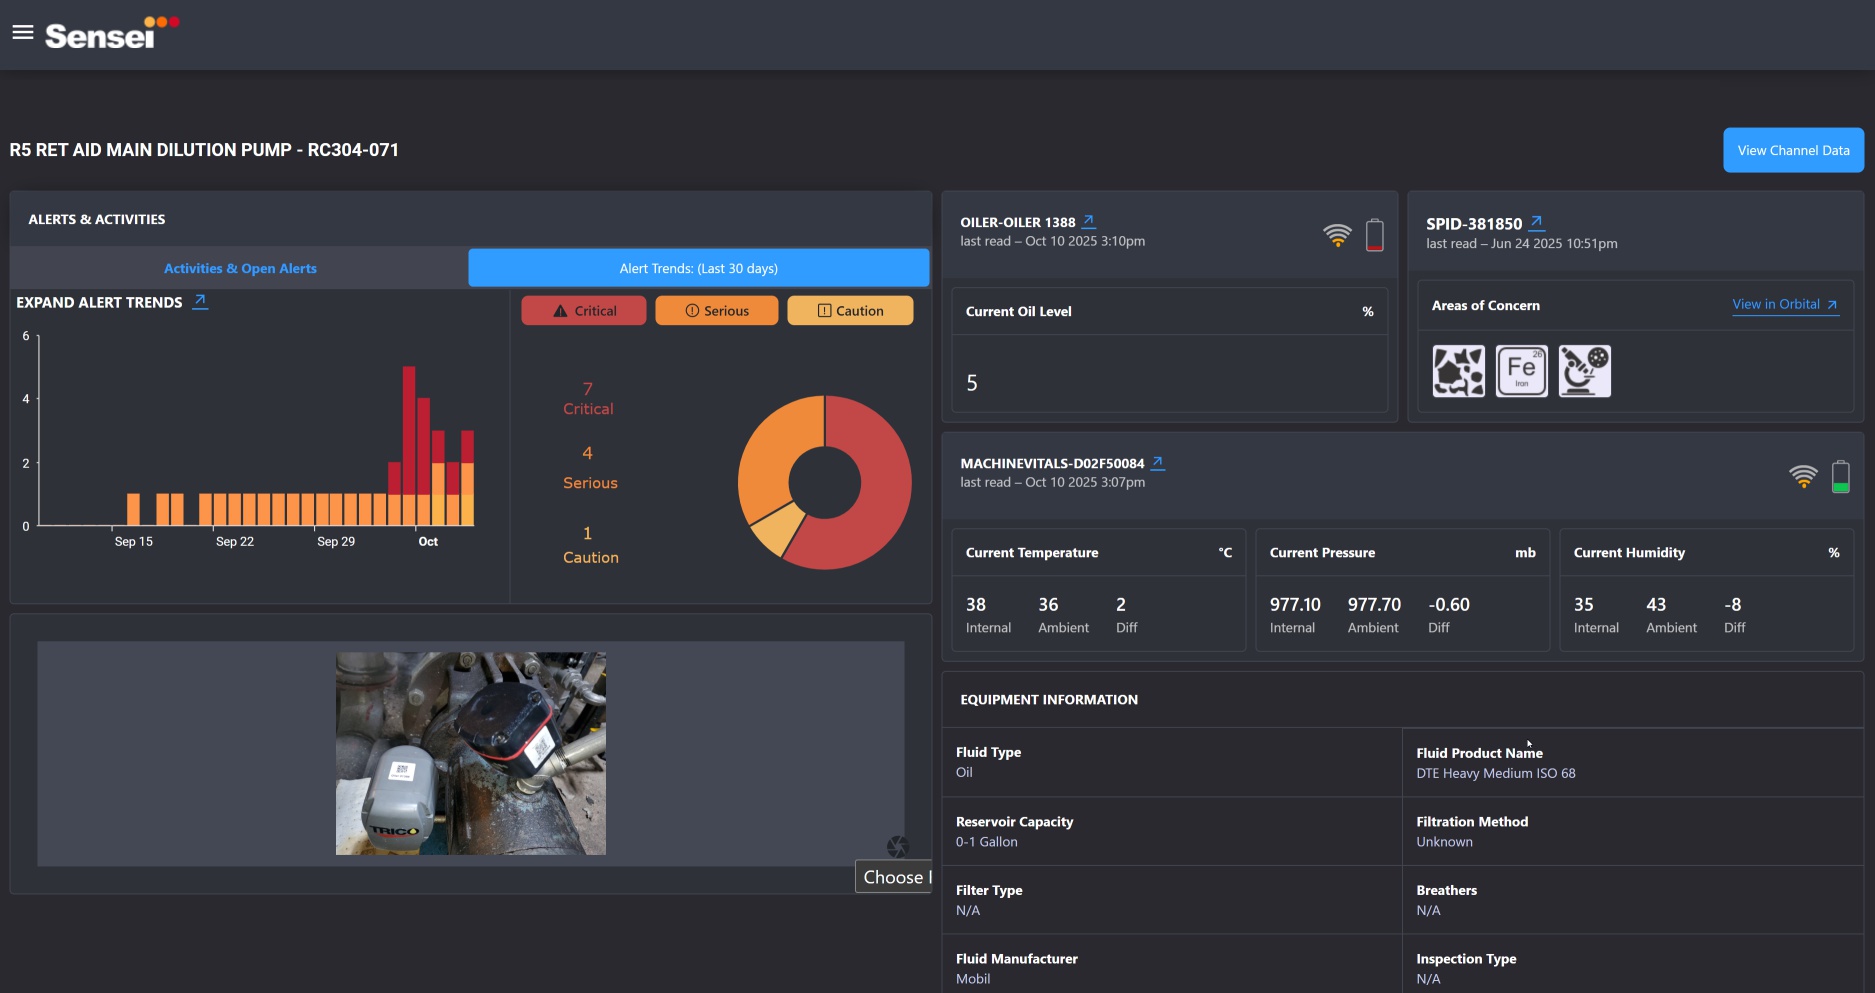
Task: Open the MACHINEVITALS-D02F50084 external link arrow
Action: click(x=1158, y=462)
